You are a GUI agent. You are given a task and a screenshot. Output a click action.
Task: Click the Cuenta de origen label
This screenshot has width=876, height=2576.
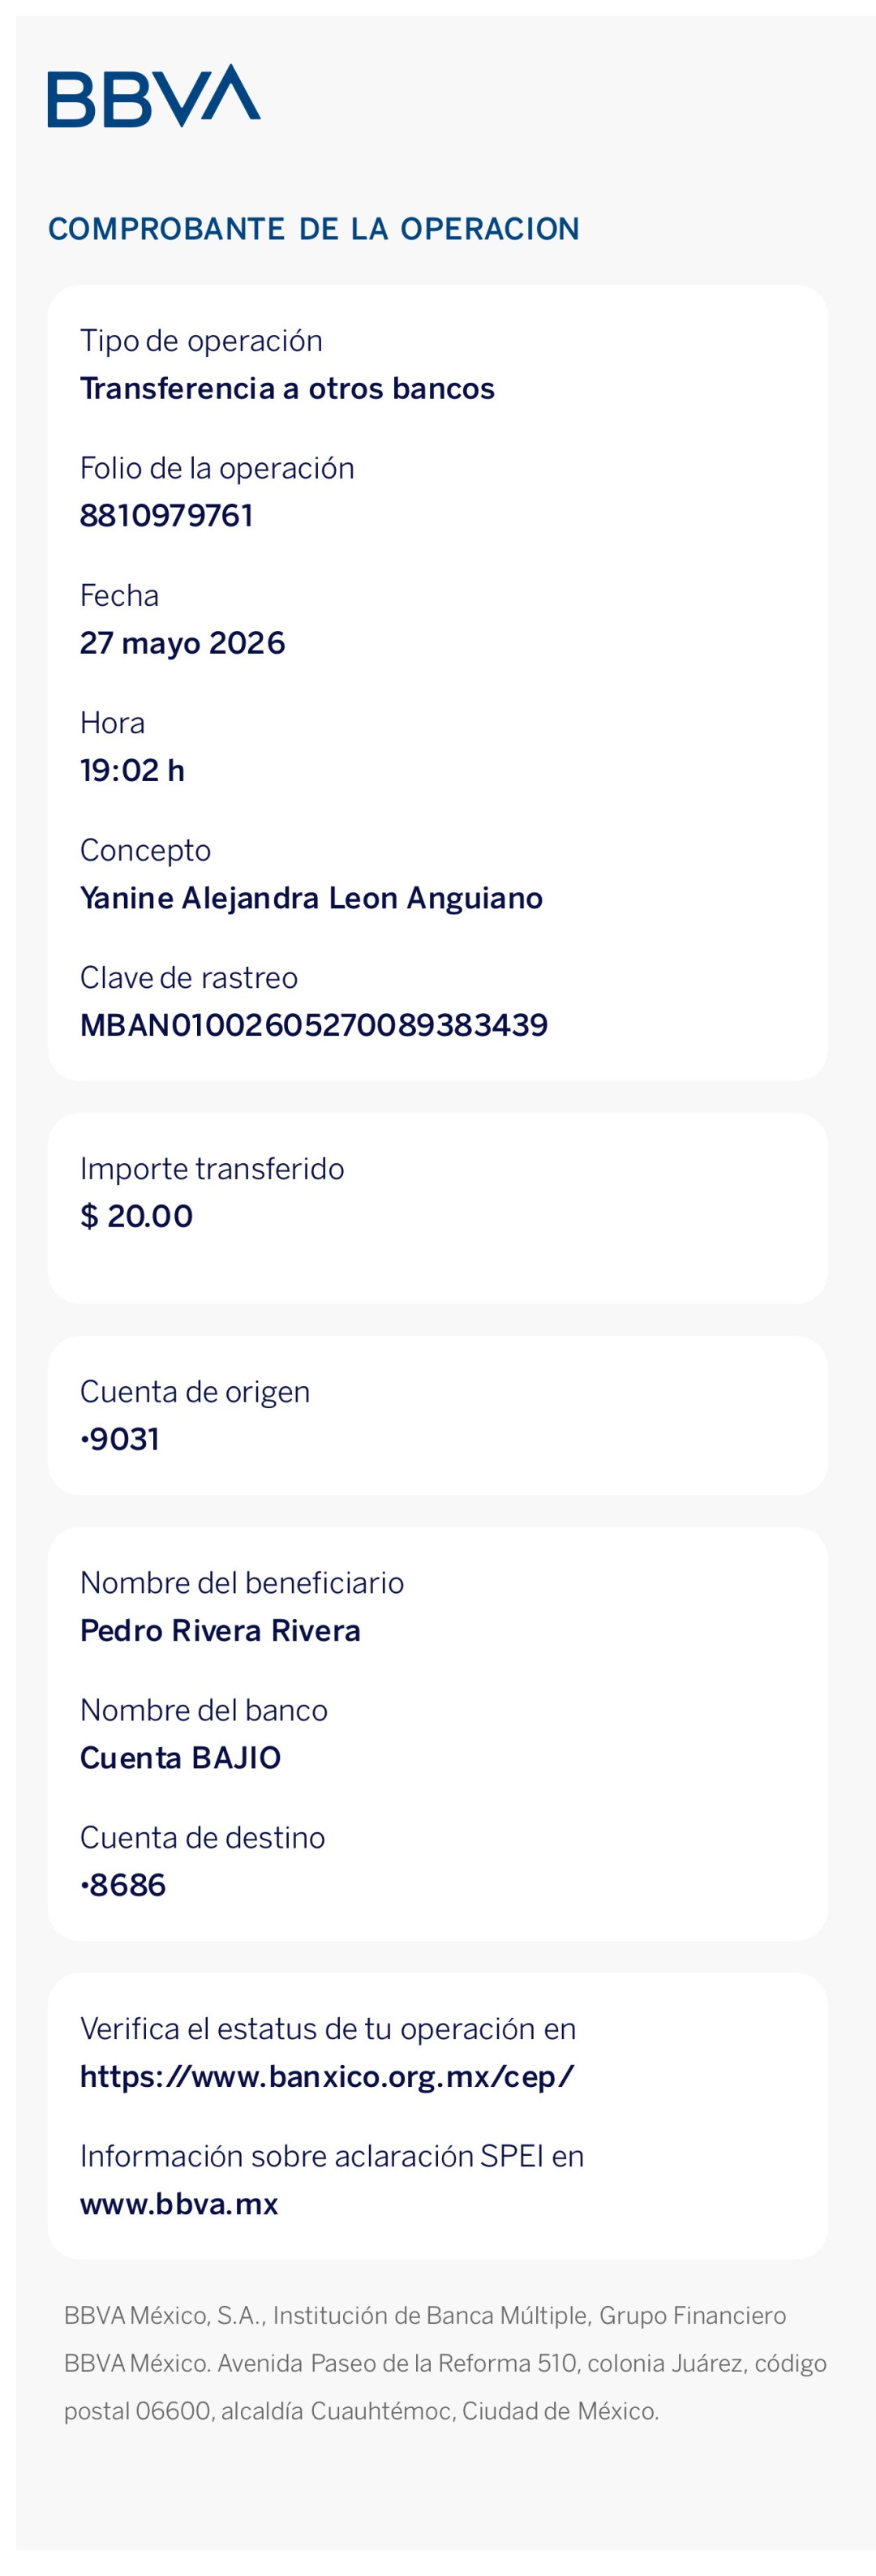[x=195, y=1392]
